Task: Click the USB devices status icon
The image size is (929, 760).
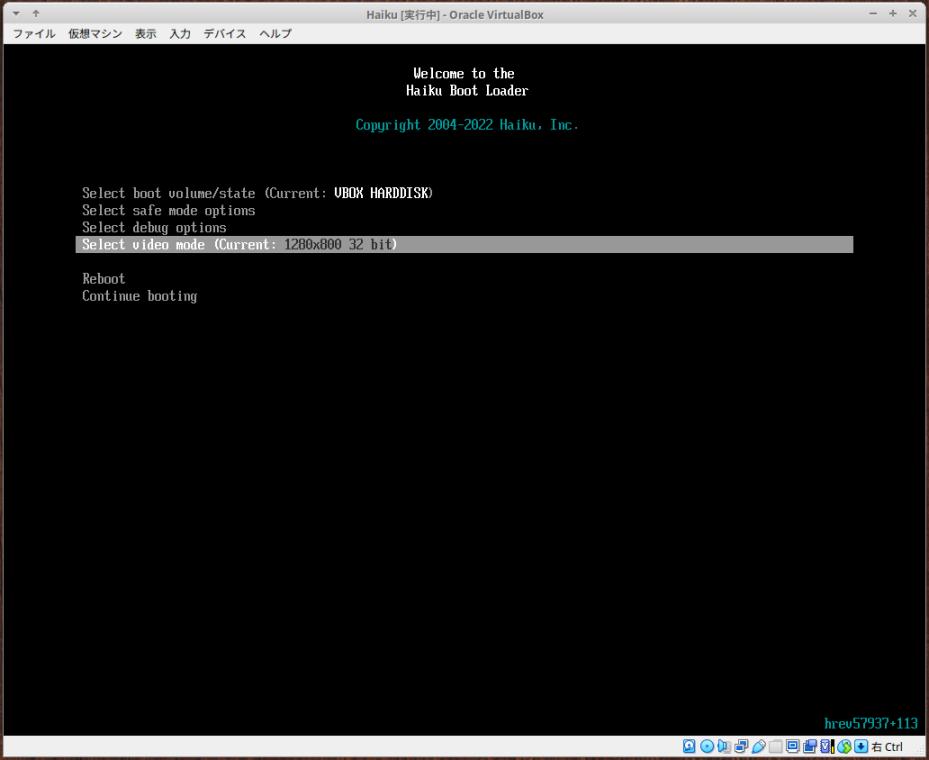Action: click(758, 746)
